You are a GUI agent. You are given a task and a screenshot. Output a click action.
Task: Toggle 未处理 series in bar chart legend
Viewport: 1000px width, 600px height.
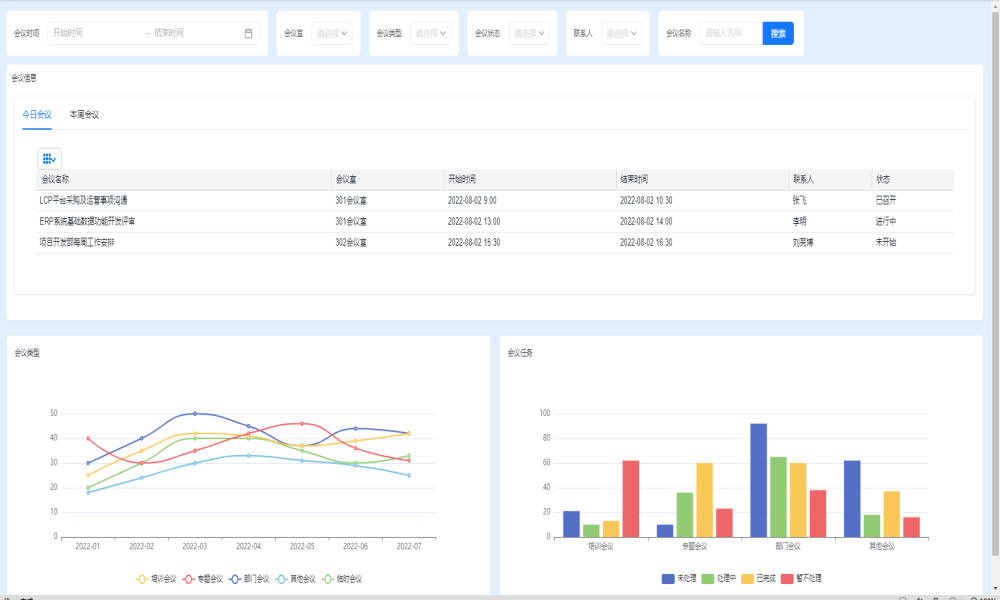[x=679, y=578]
